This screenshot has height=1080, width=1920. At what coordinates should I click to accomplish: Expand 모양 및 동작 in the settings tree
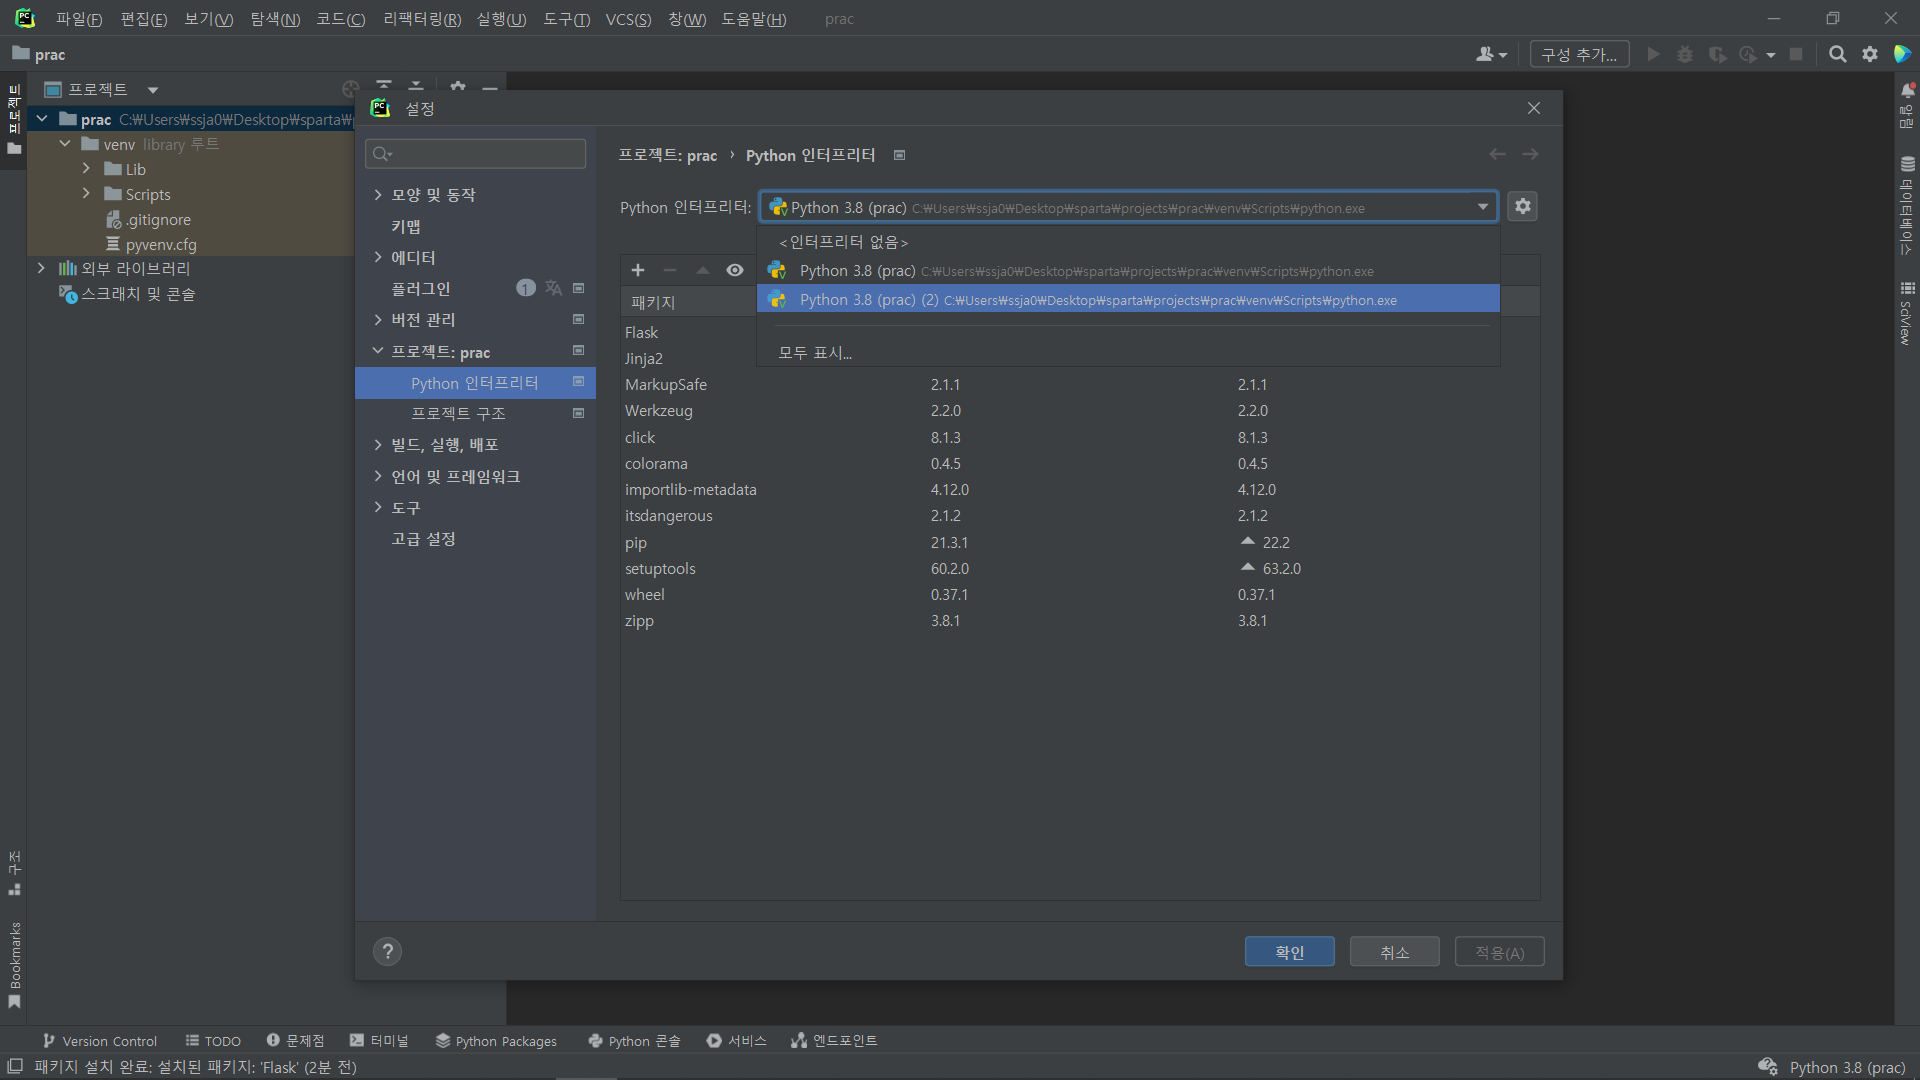[x=378, y=194]
